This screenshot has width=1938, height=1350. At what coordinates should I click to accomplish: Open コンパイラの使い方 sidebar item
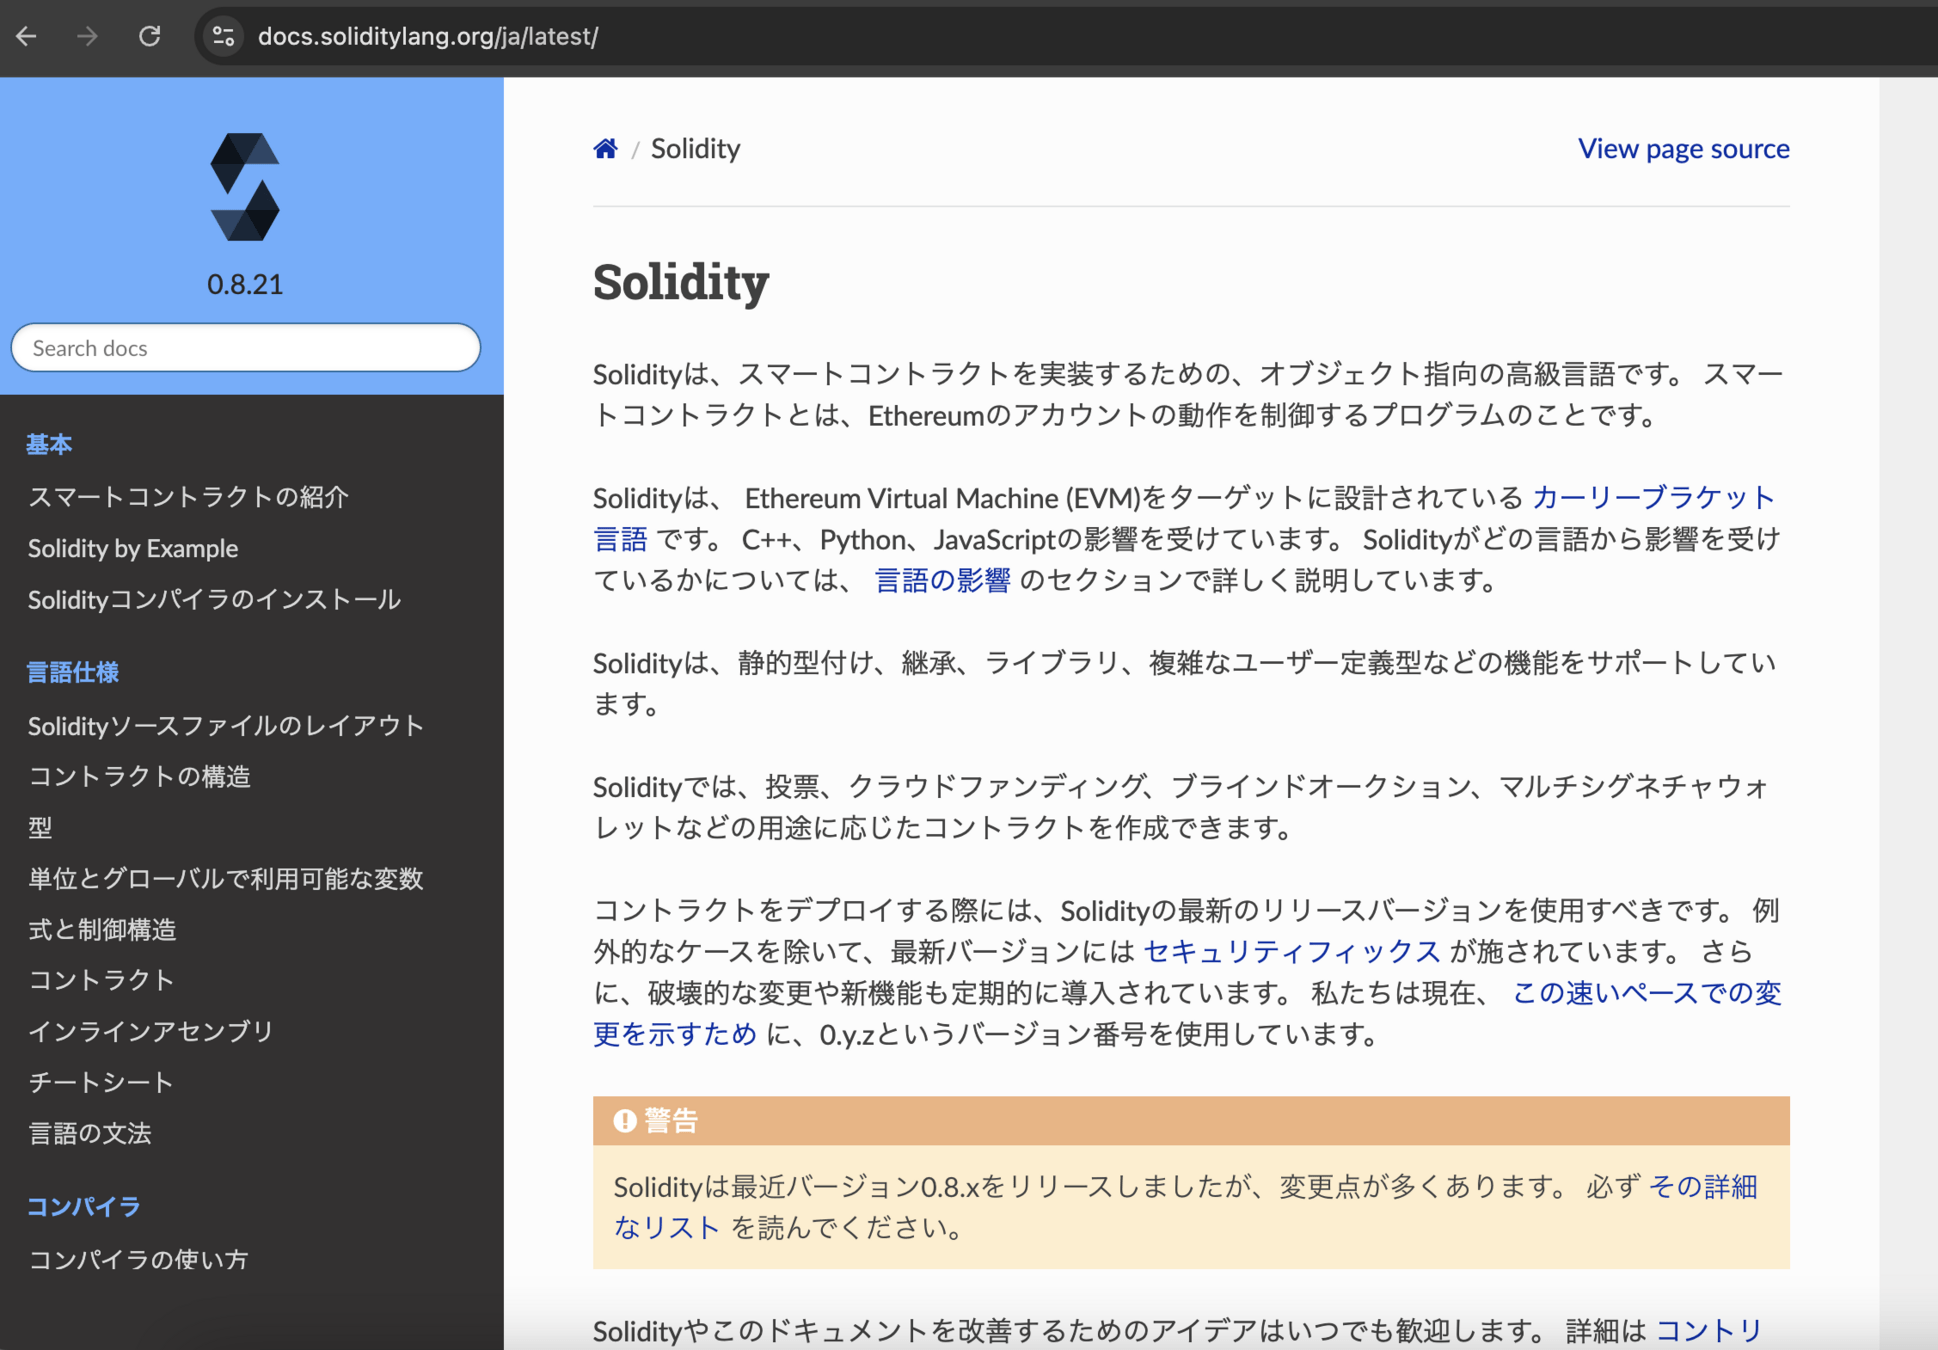coord(138,1259)
